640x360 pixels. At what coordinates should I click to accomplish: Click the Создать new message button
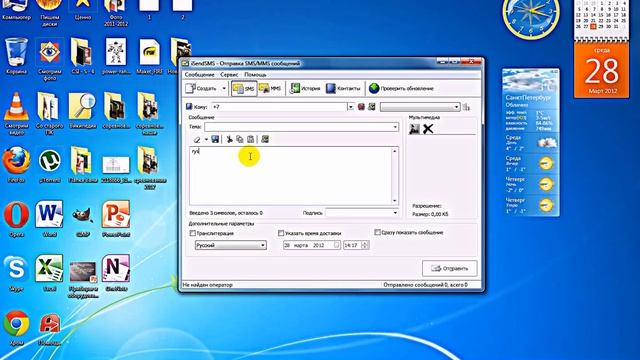(x=201, y=88)
